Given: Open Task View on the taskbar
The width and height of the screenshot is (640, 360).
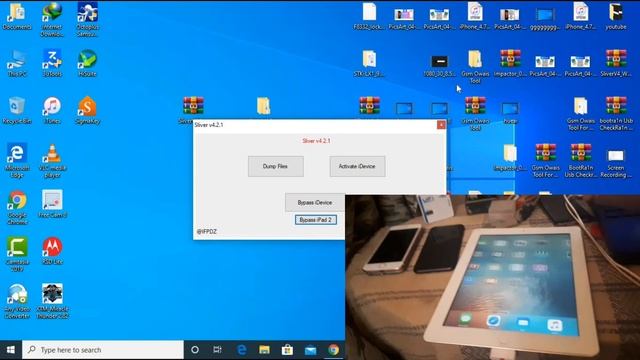Looking at the screenshot, I should pyautogui.click(x=218, y=350).
